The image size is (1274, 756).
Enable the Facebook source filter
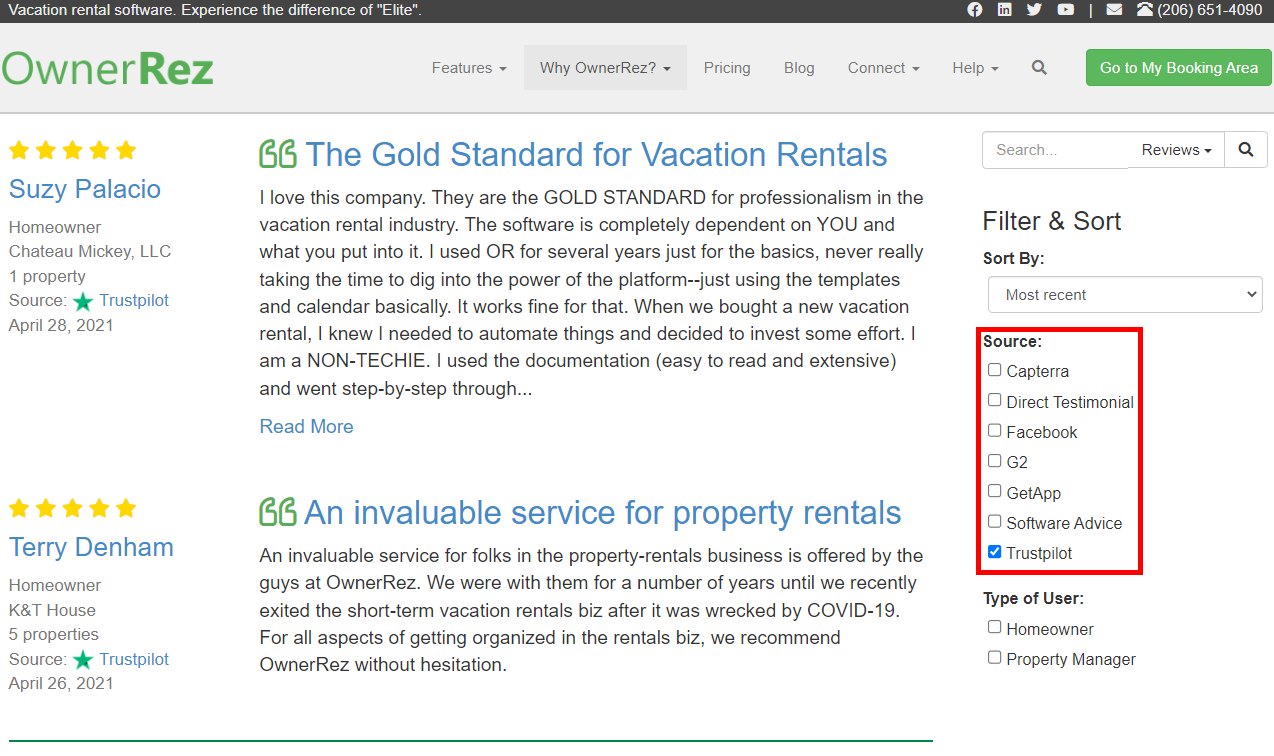click(994, 430)
